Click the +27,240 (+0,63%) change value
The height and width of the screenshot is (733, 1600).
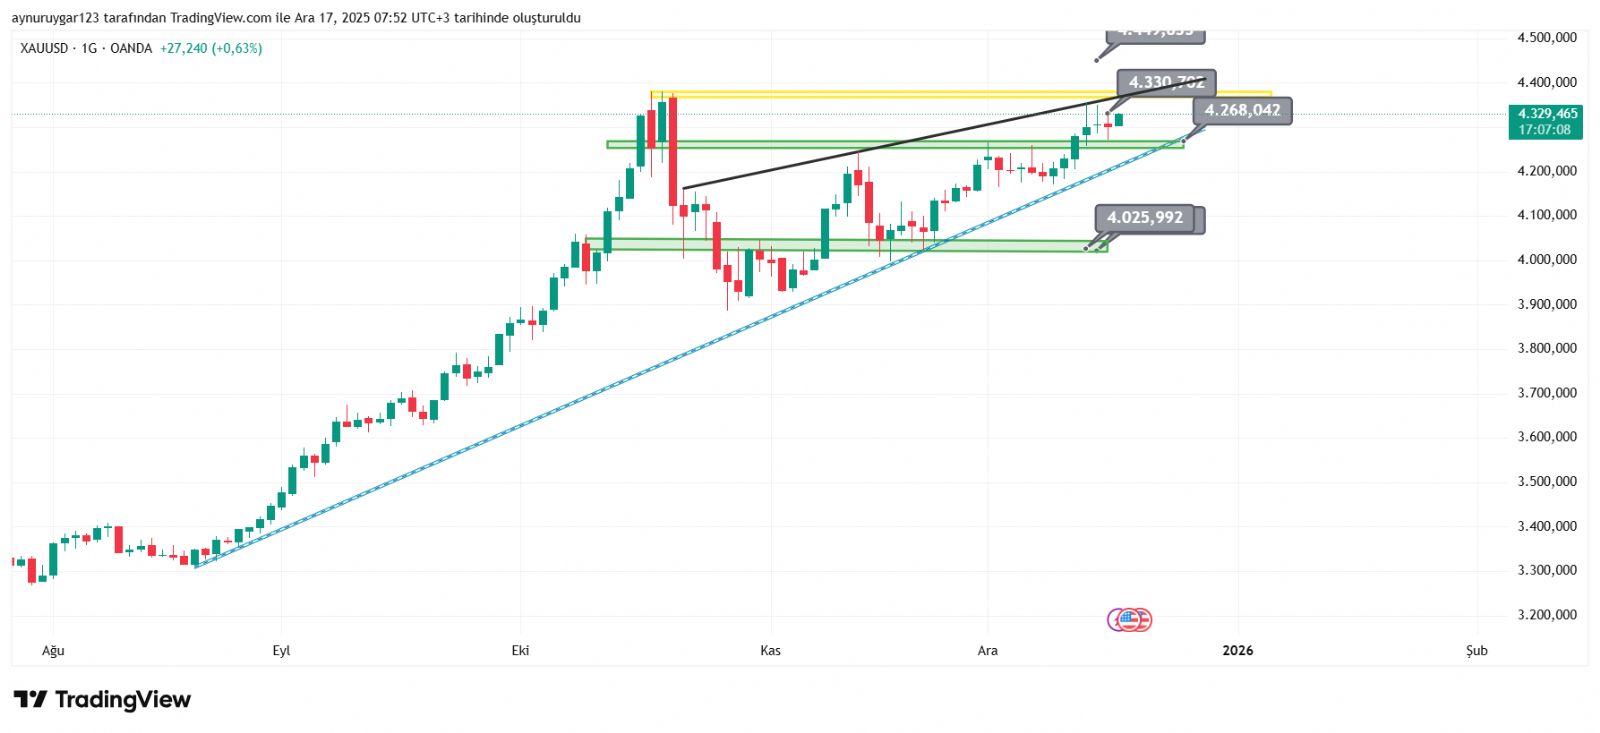tap(211, 48)
